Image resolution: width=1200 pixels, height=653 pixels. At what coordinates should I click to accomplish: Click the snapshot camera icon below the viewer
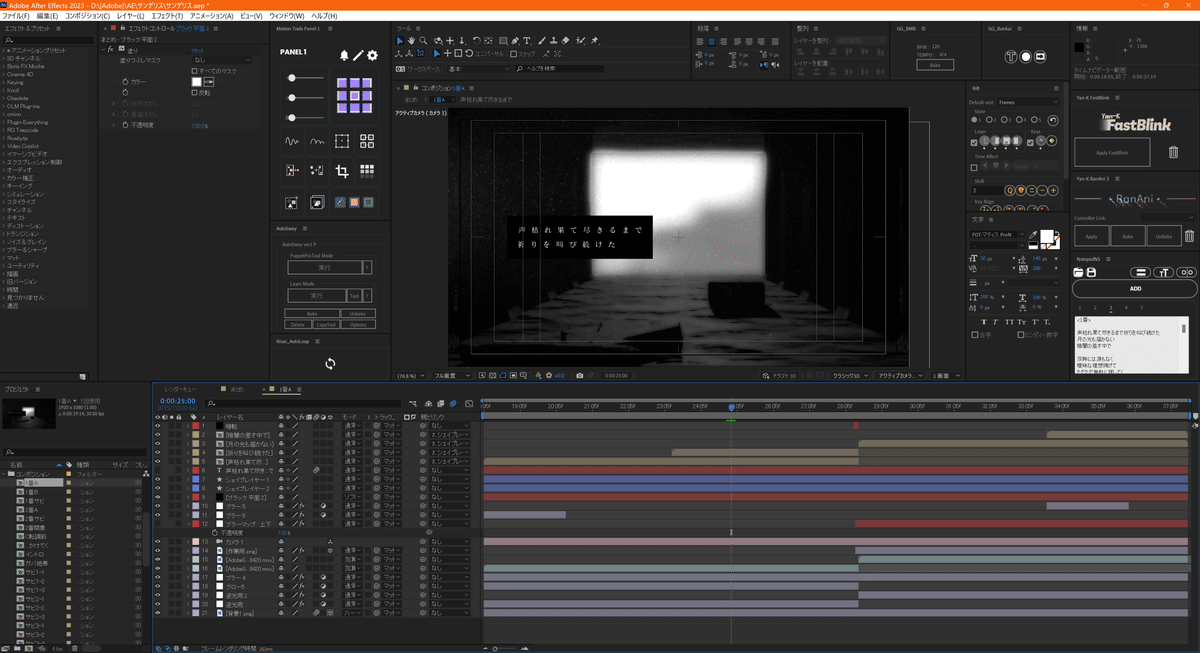[580, 376]
